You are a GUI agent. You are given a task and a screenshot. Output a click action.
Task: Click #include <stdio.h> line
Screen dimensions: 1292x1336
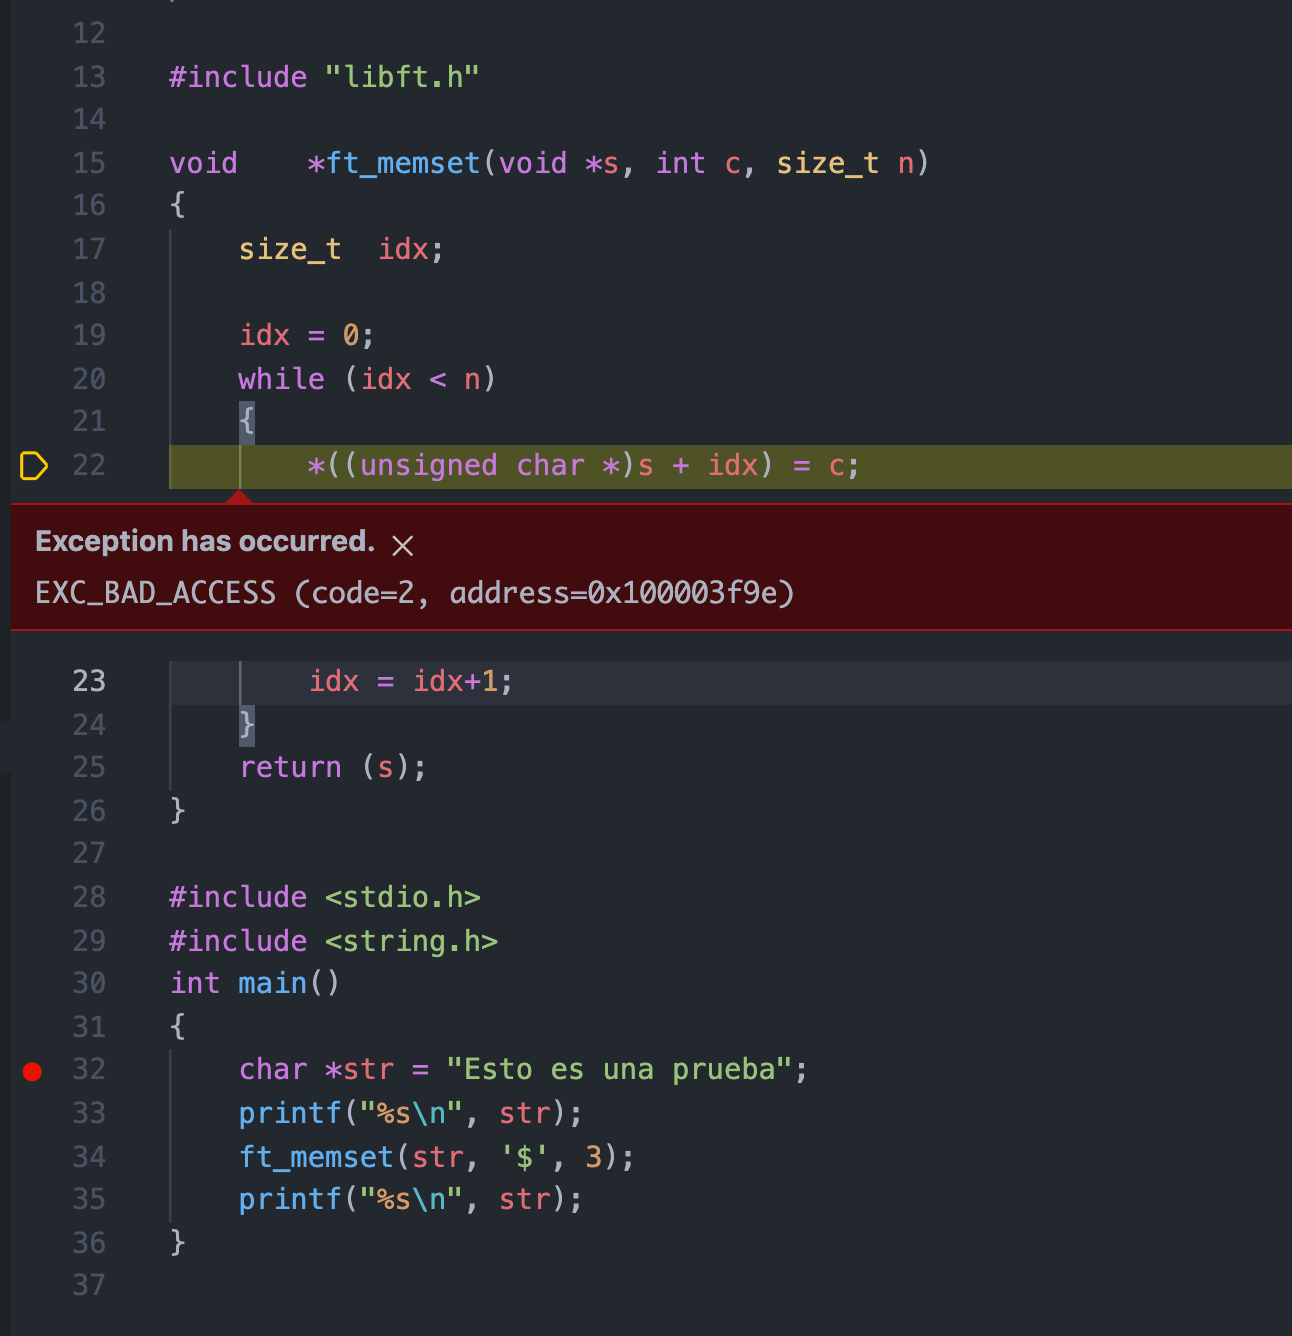(325, 897)
